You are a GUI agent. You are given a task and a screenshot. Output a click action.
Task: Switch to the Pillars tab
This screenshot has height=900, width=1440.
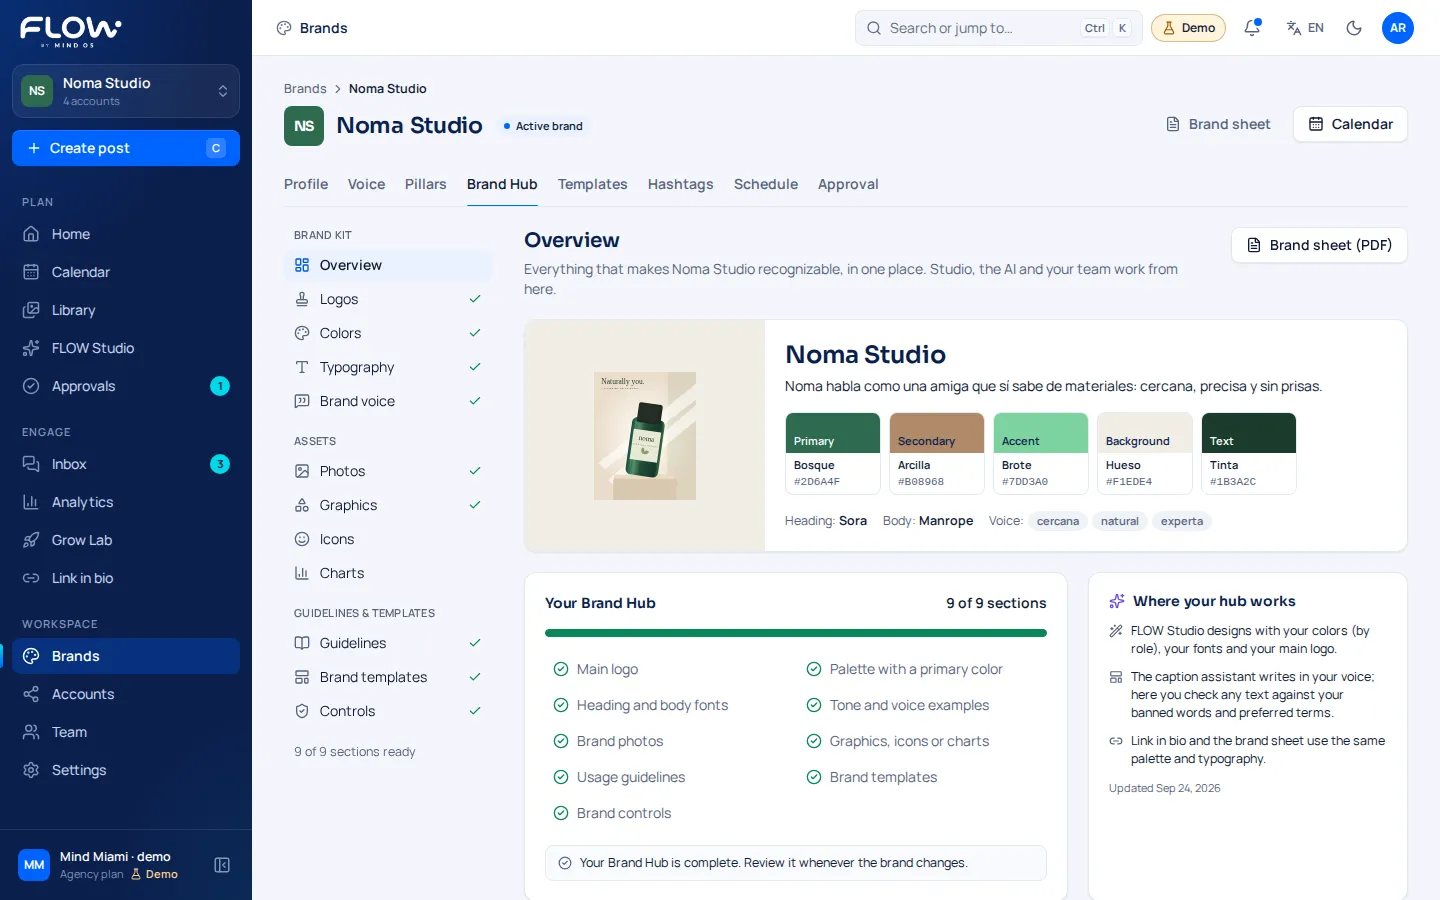click(426, 184)
